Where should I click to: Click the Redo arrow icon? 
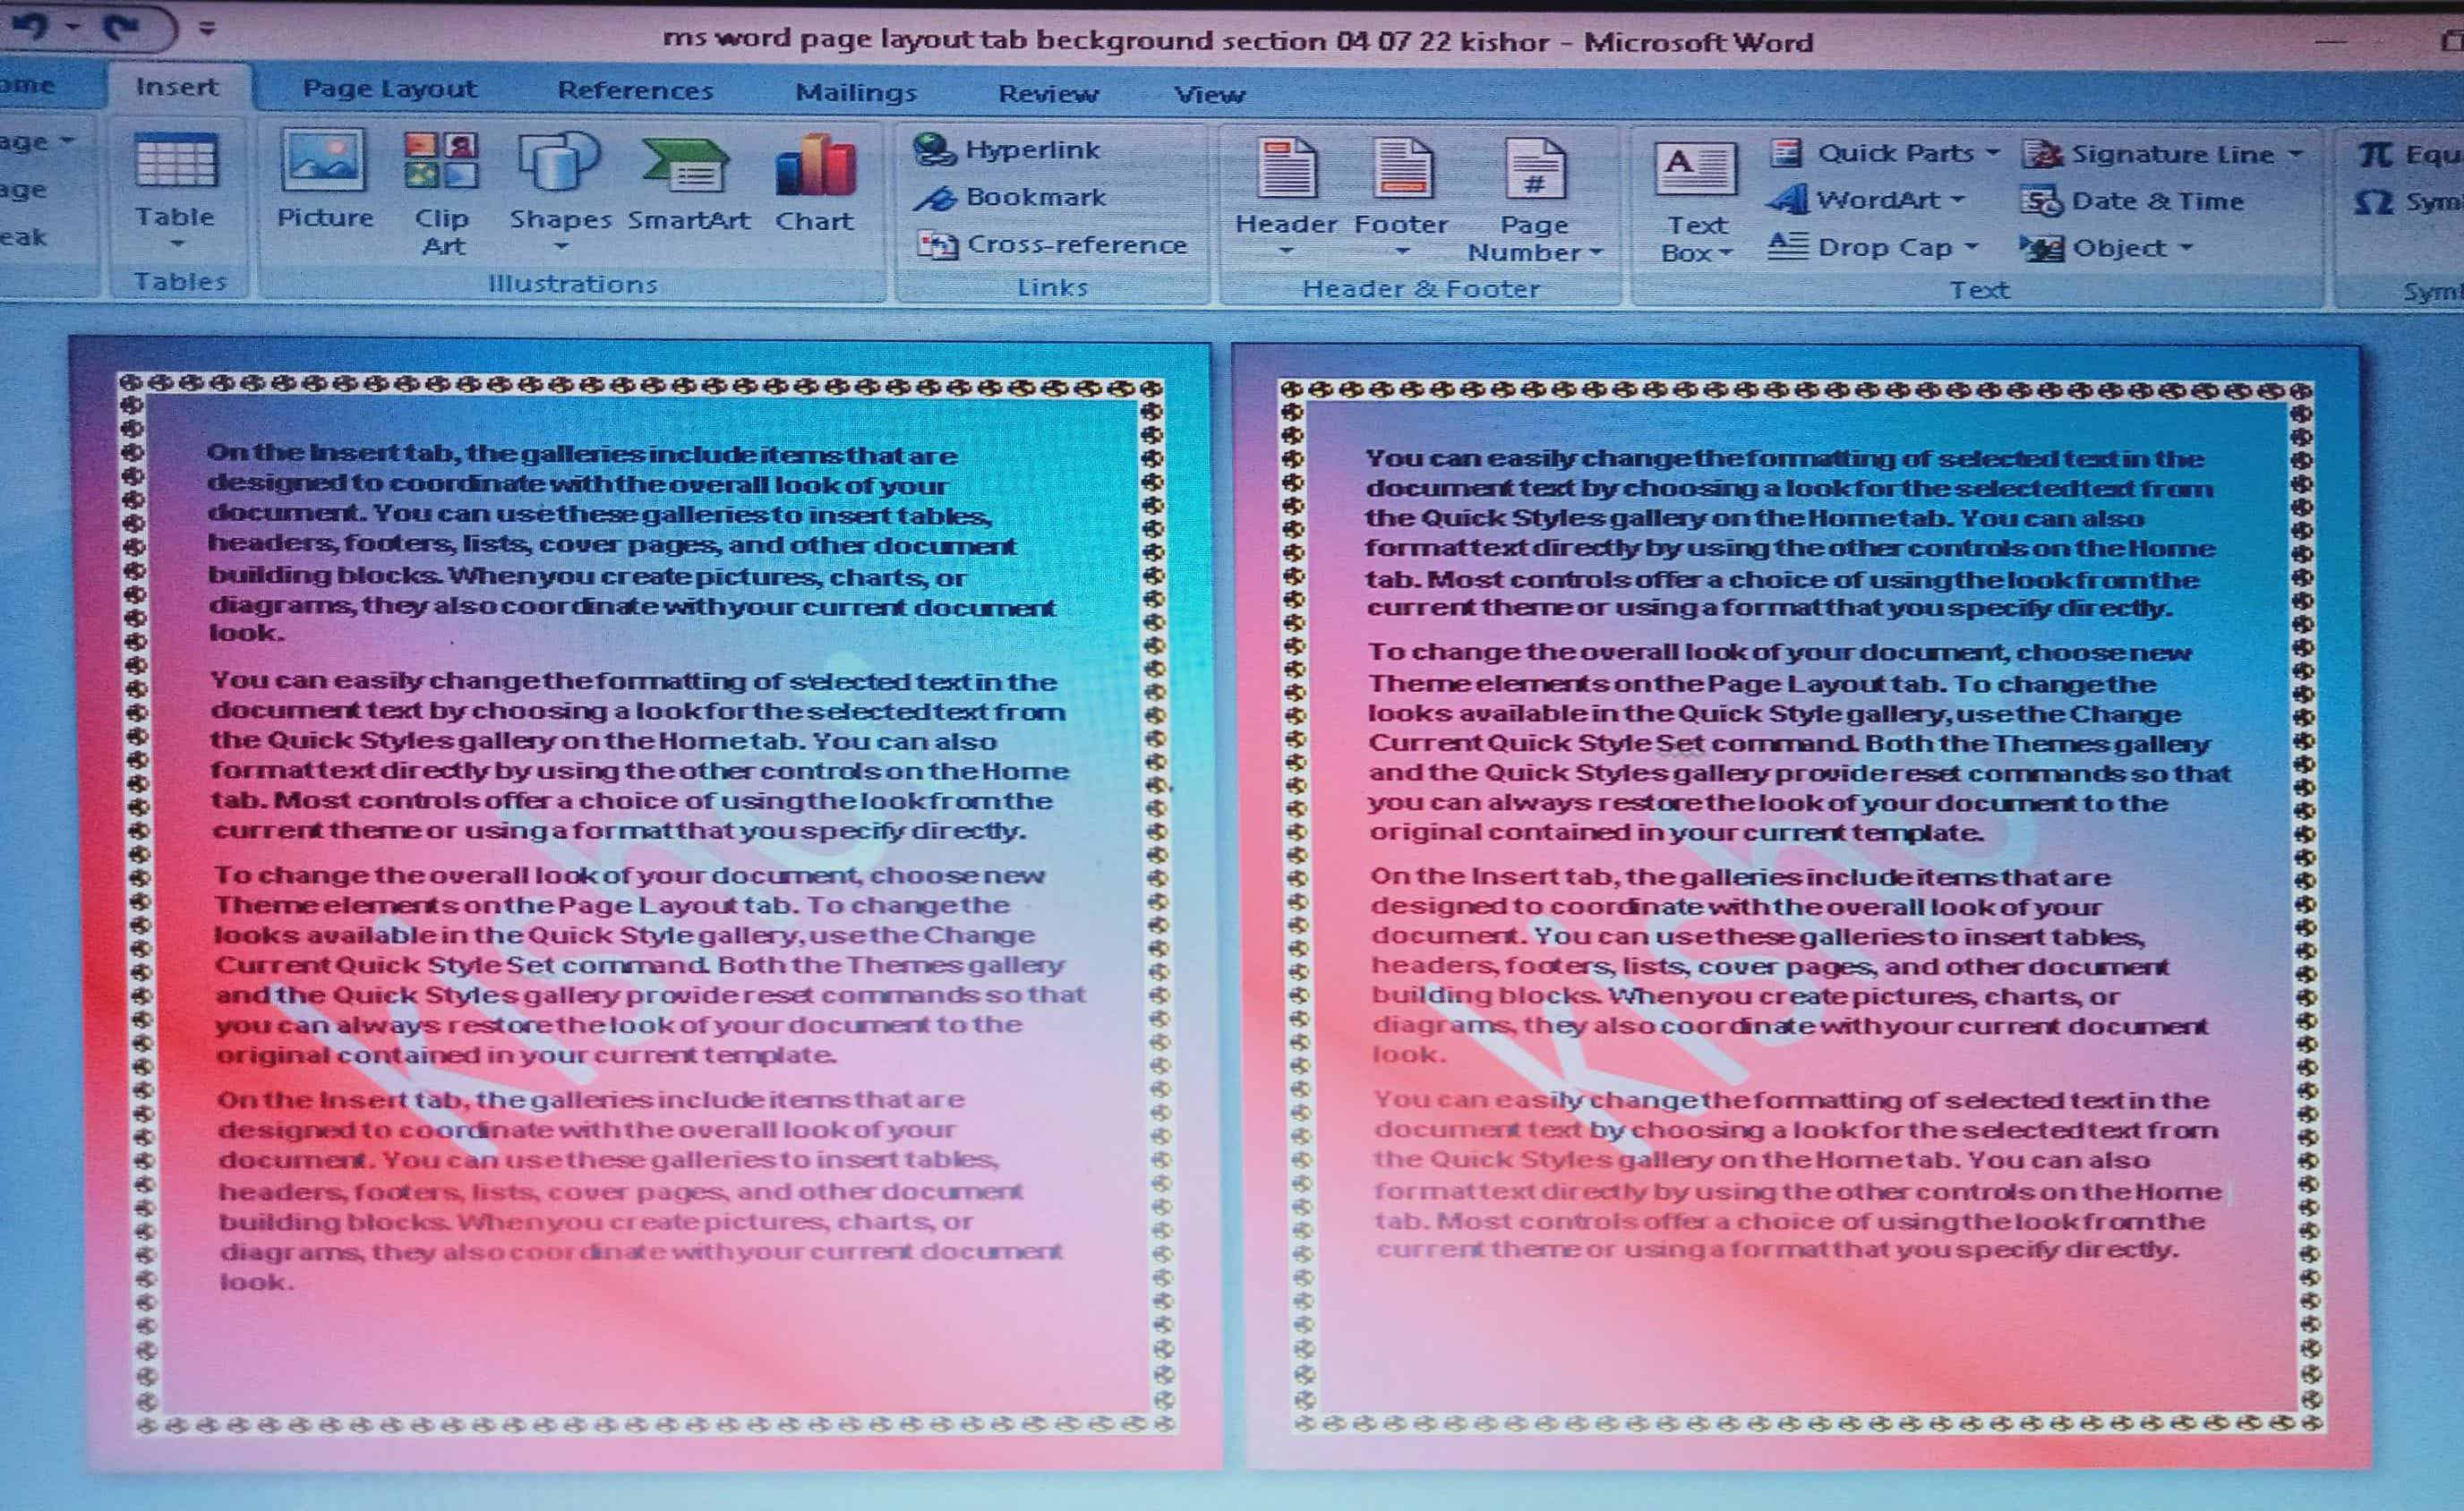122,28
